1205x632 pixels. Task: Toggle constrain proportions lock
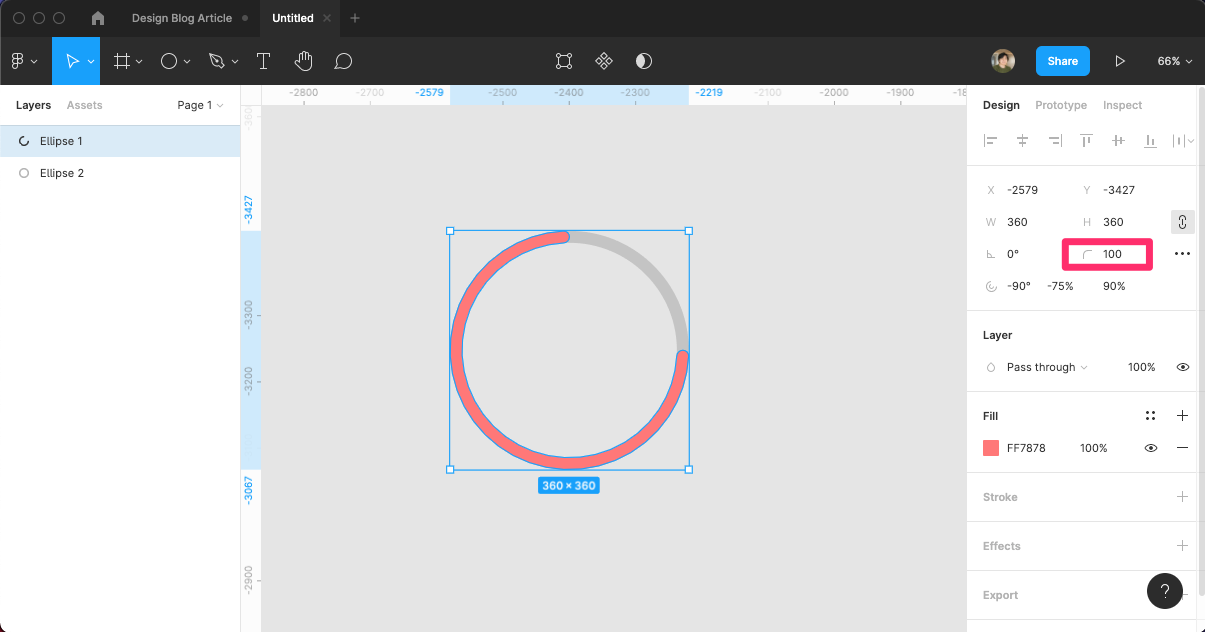pos(1182,222)
